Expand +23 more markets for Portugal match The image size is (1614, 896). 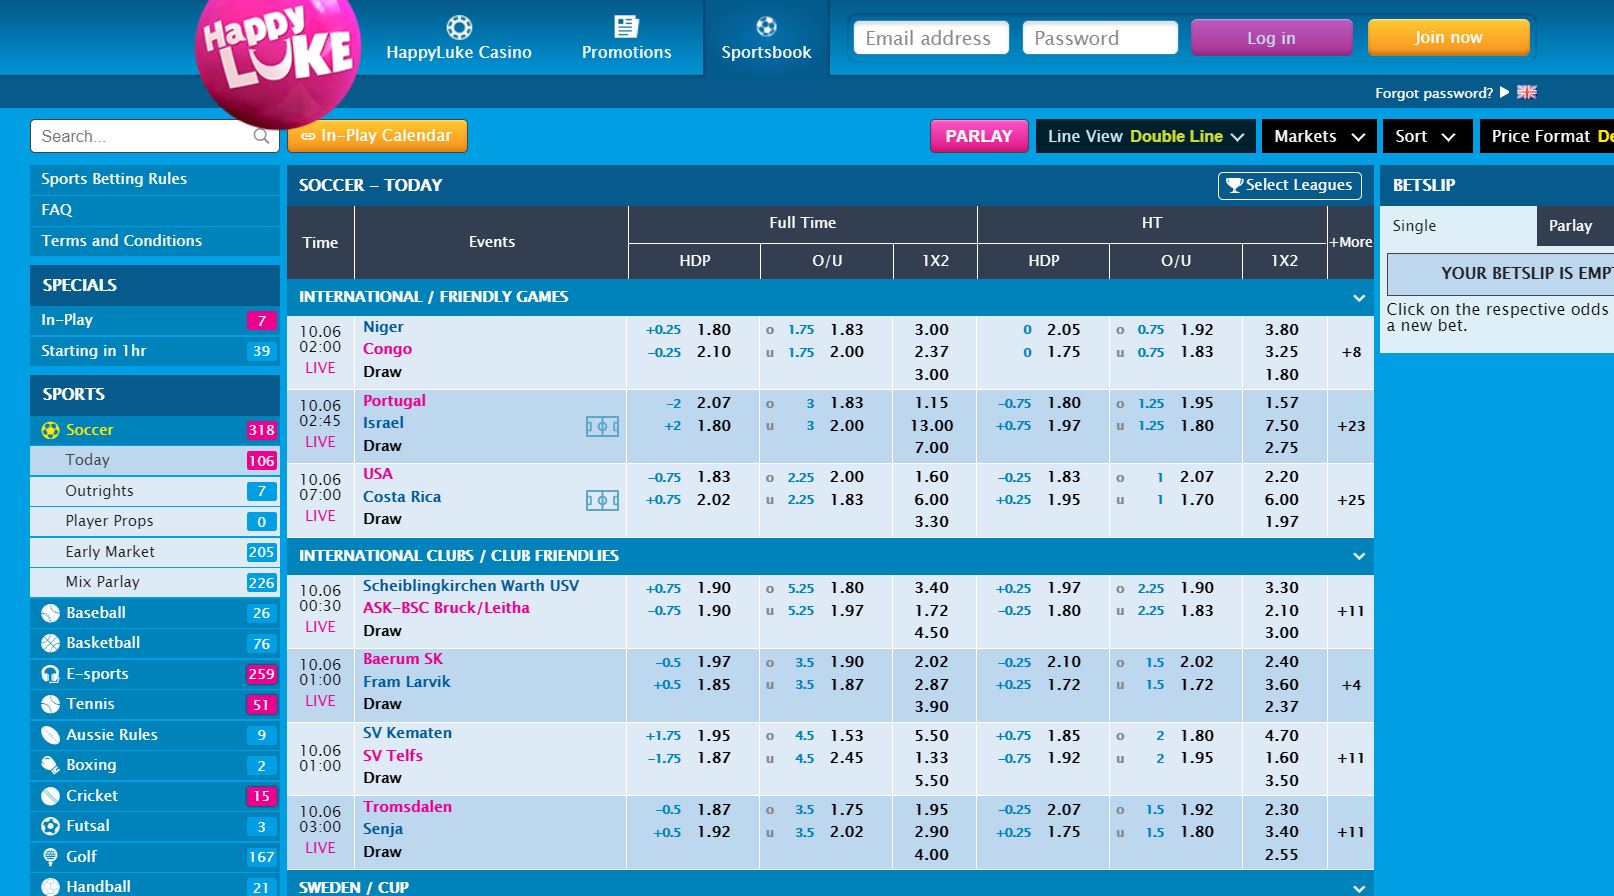pos(1351,426)
